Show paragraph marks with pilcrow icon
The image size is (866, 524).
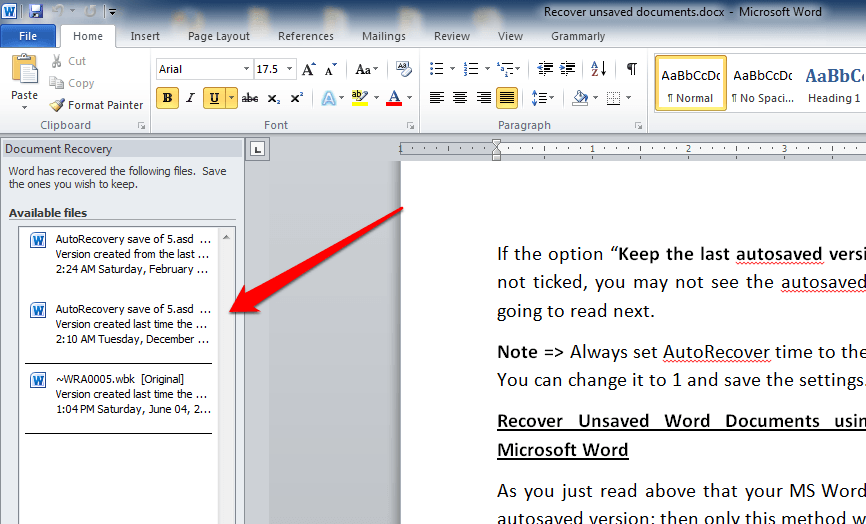[631, 69]
